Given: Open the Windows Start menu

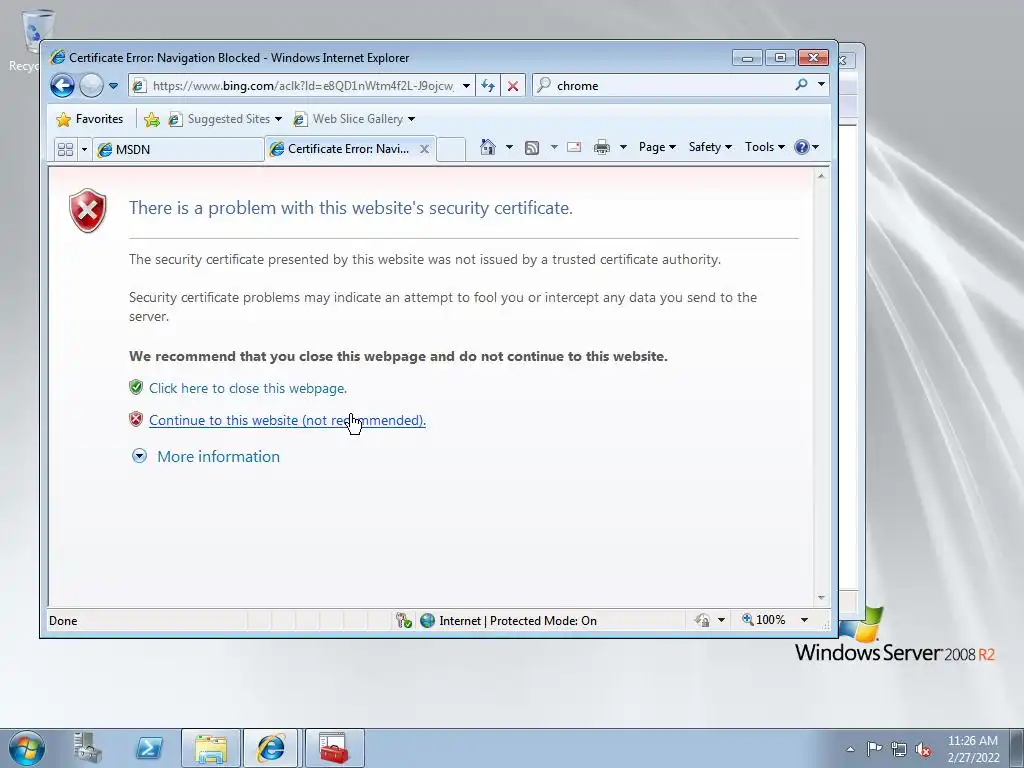Looking at the screenshot, I should pos(27,748).
